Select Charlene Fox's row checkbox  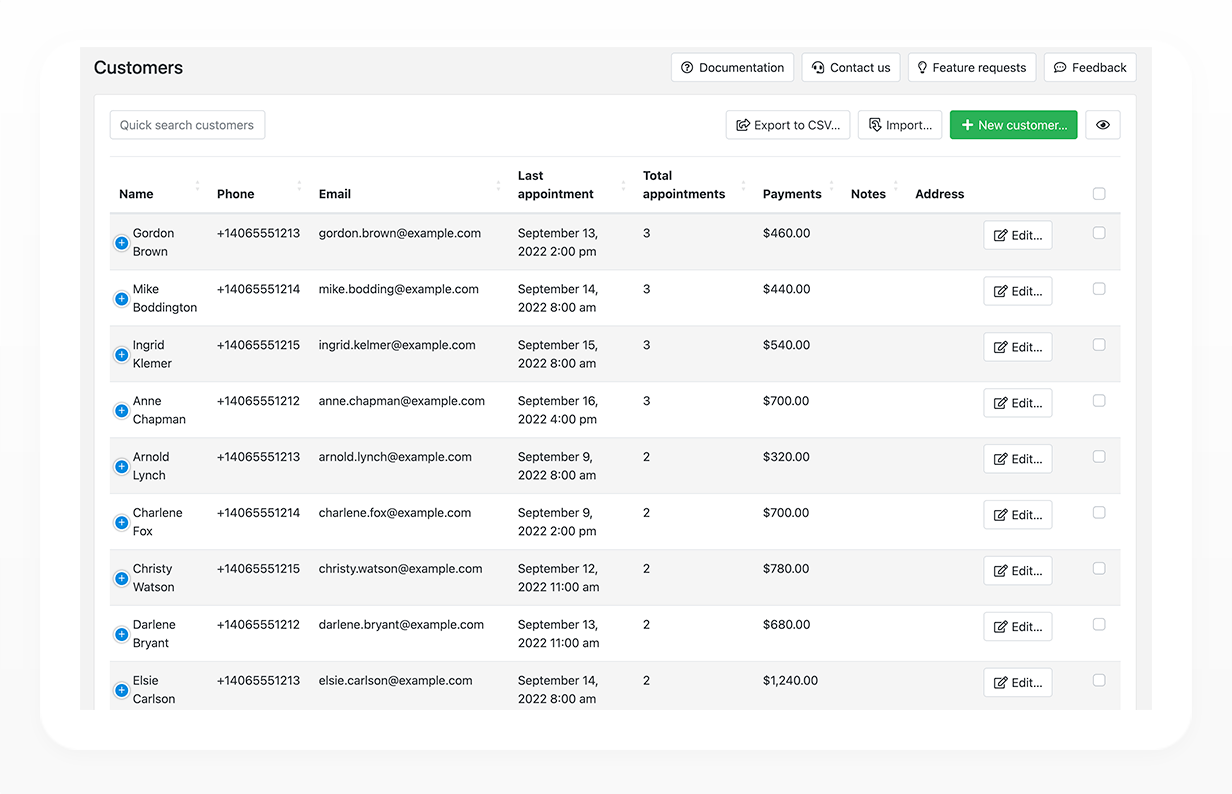[x=1099, y=513]
